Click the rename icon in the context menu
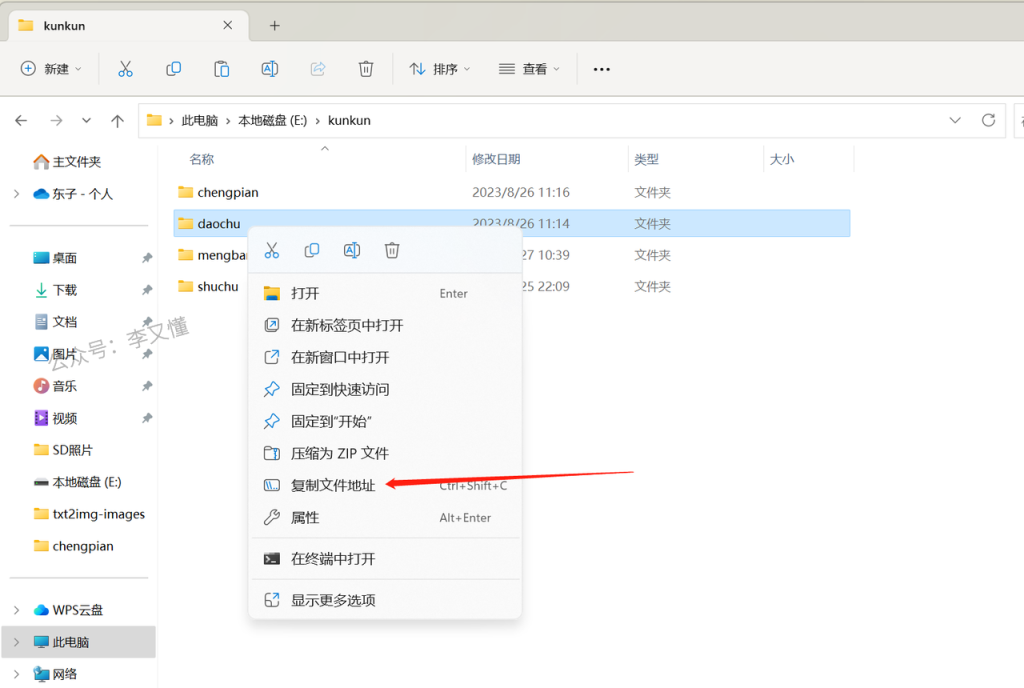 (x=352, y=250)
